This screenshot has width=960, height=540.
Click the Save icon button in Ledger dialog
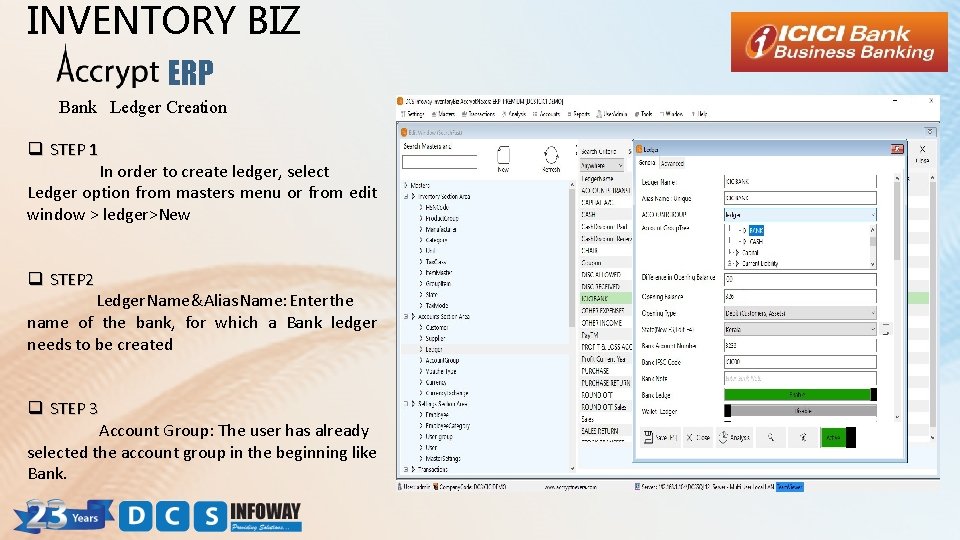pyautogui.click(x=659, y=437)
